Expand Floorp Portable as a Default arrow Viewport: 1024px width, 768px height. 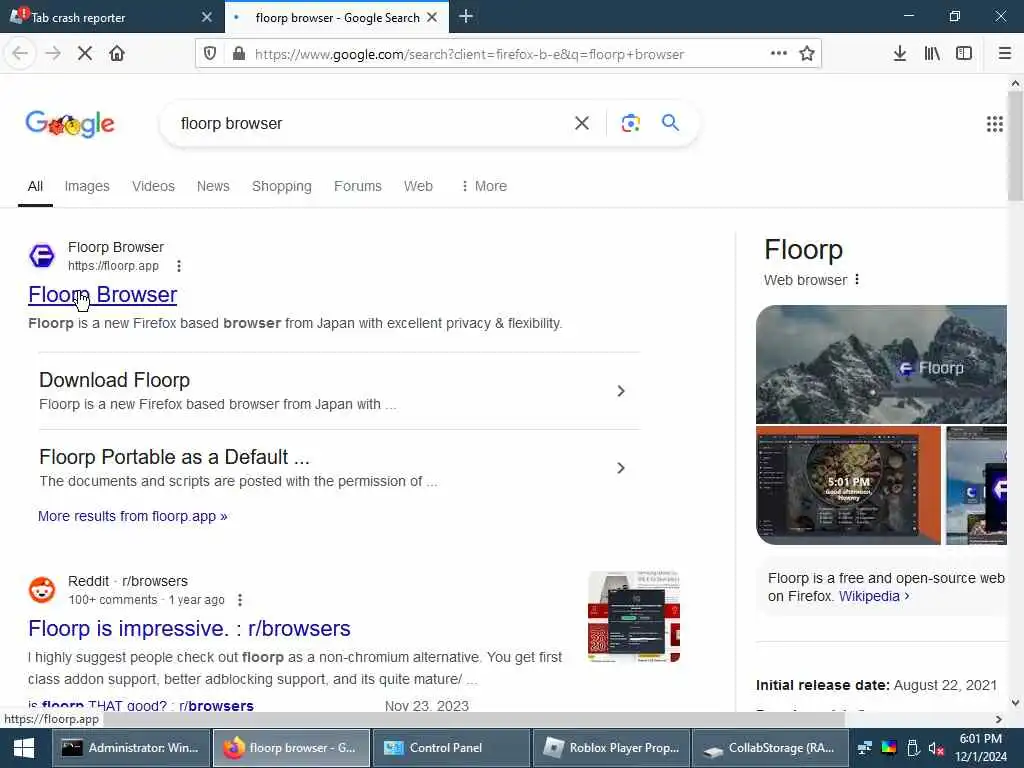[x=621, y=468]
